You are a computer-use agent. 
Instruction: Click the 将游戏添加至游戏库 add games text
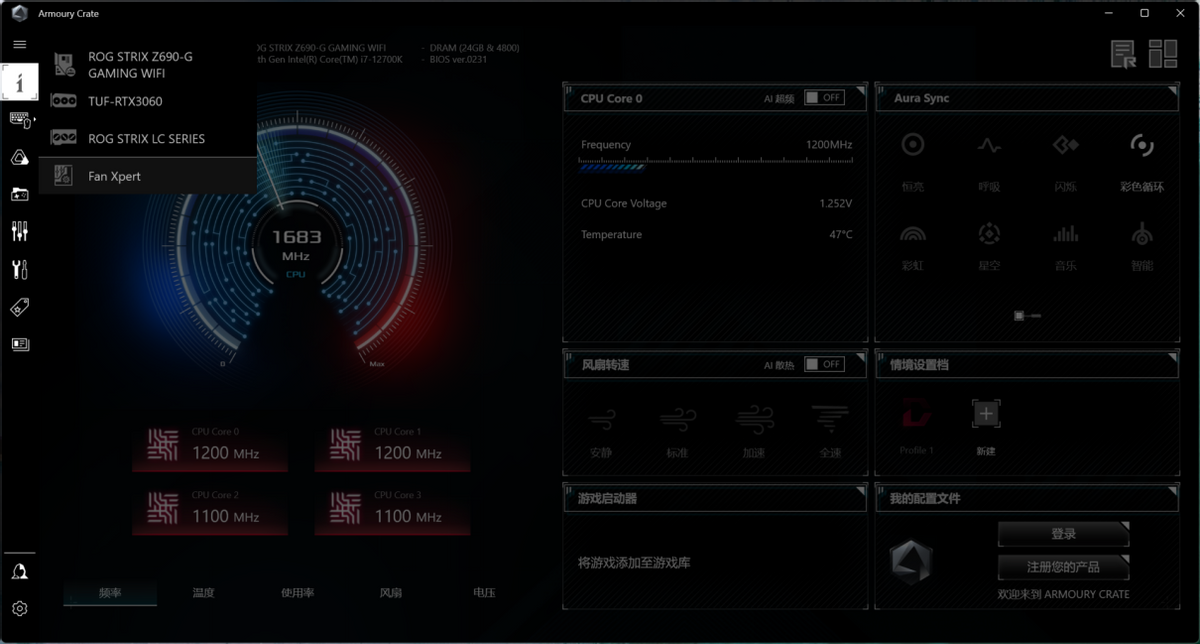634,563
